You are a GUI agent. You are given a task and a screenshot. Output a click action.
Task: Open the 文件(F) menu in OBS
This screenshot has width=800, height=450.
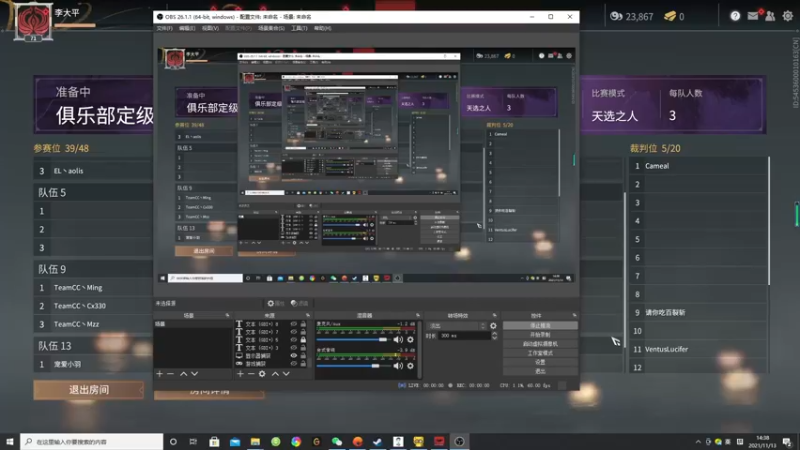(164, 28)
